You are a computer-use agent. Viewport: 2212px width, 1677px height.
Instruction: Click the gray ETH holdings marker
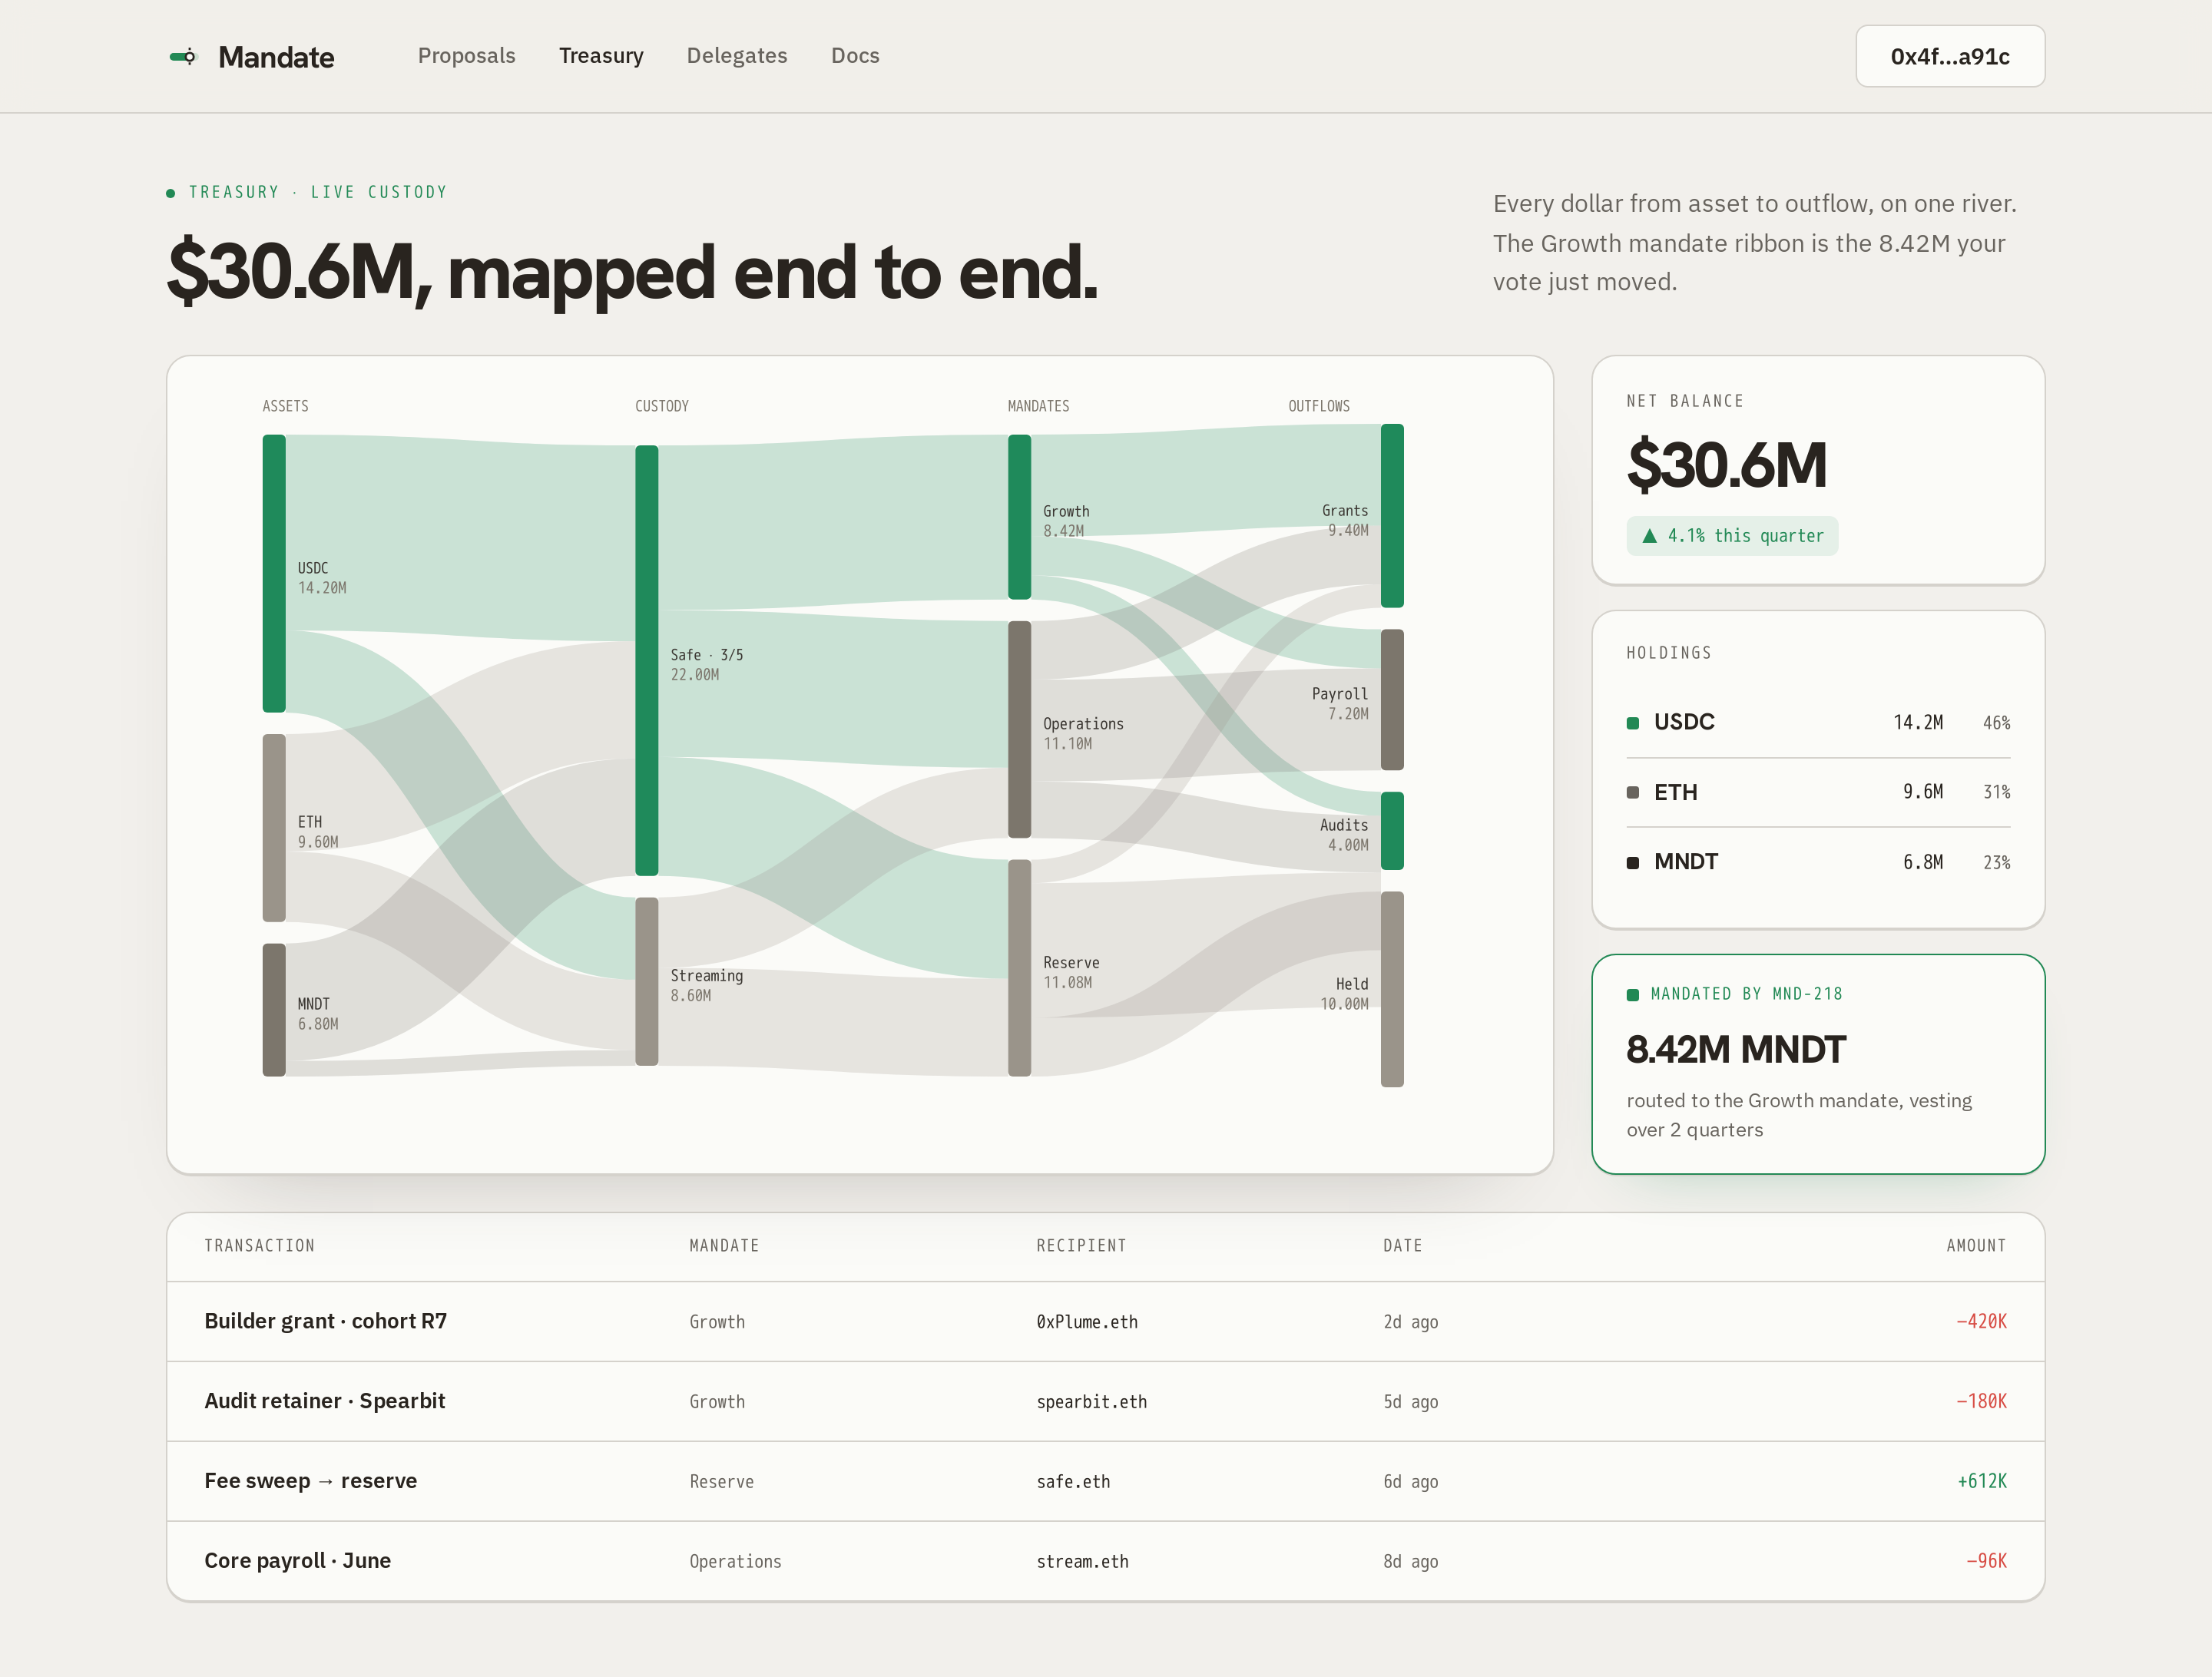point(1632,792)
